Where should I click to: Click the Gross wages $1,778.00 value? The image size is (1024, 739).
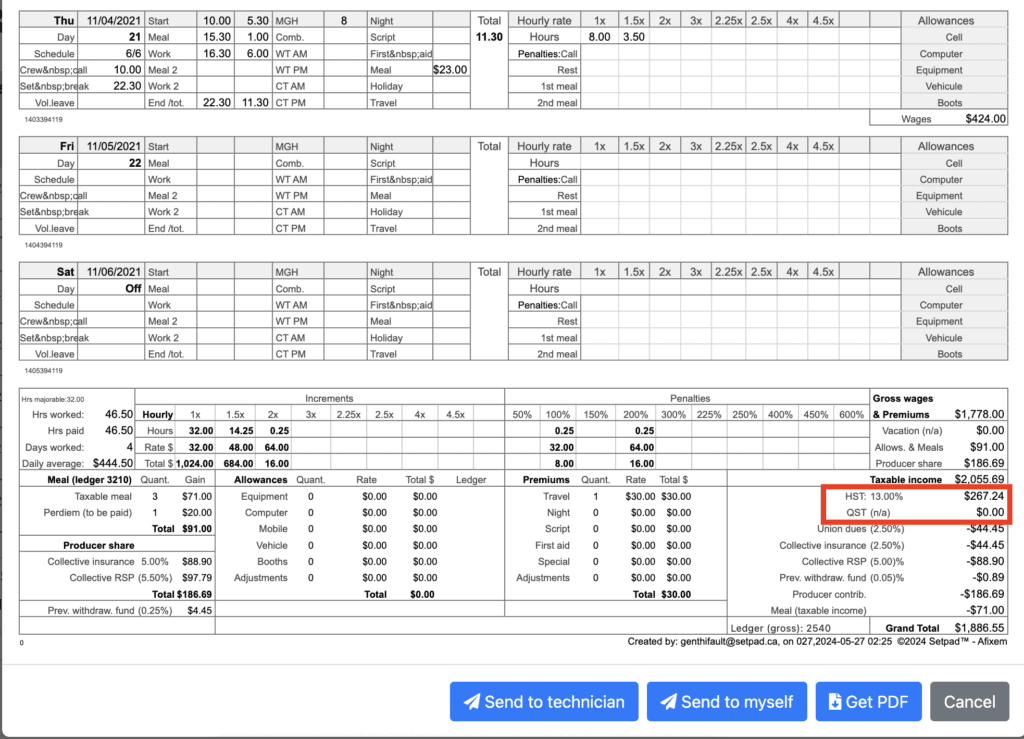(979, 414)
